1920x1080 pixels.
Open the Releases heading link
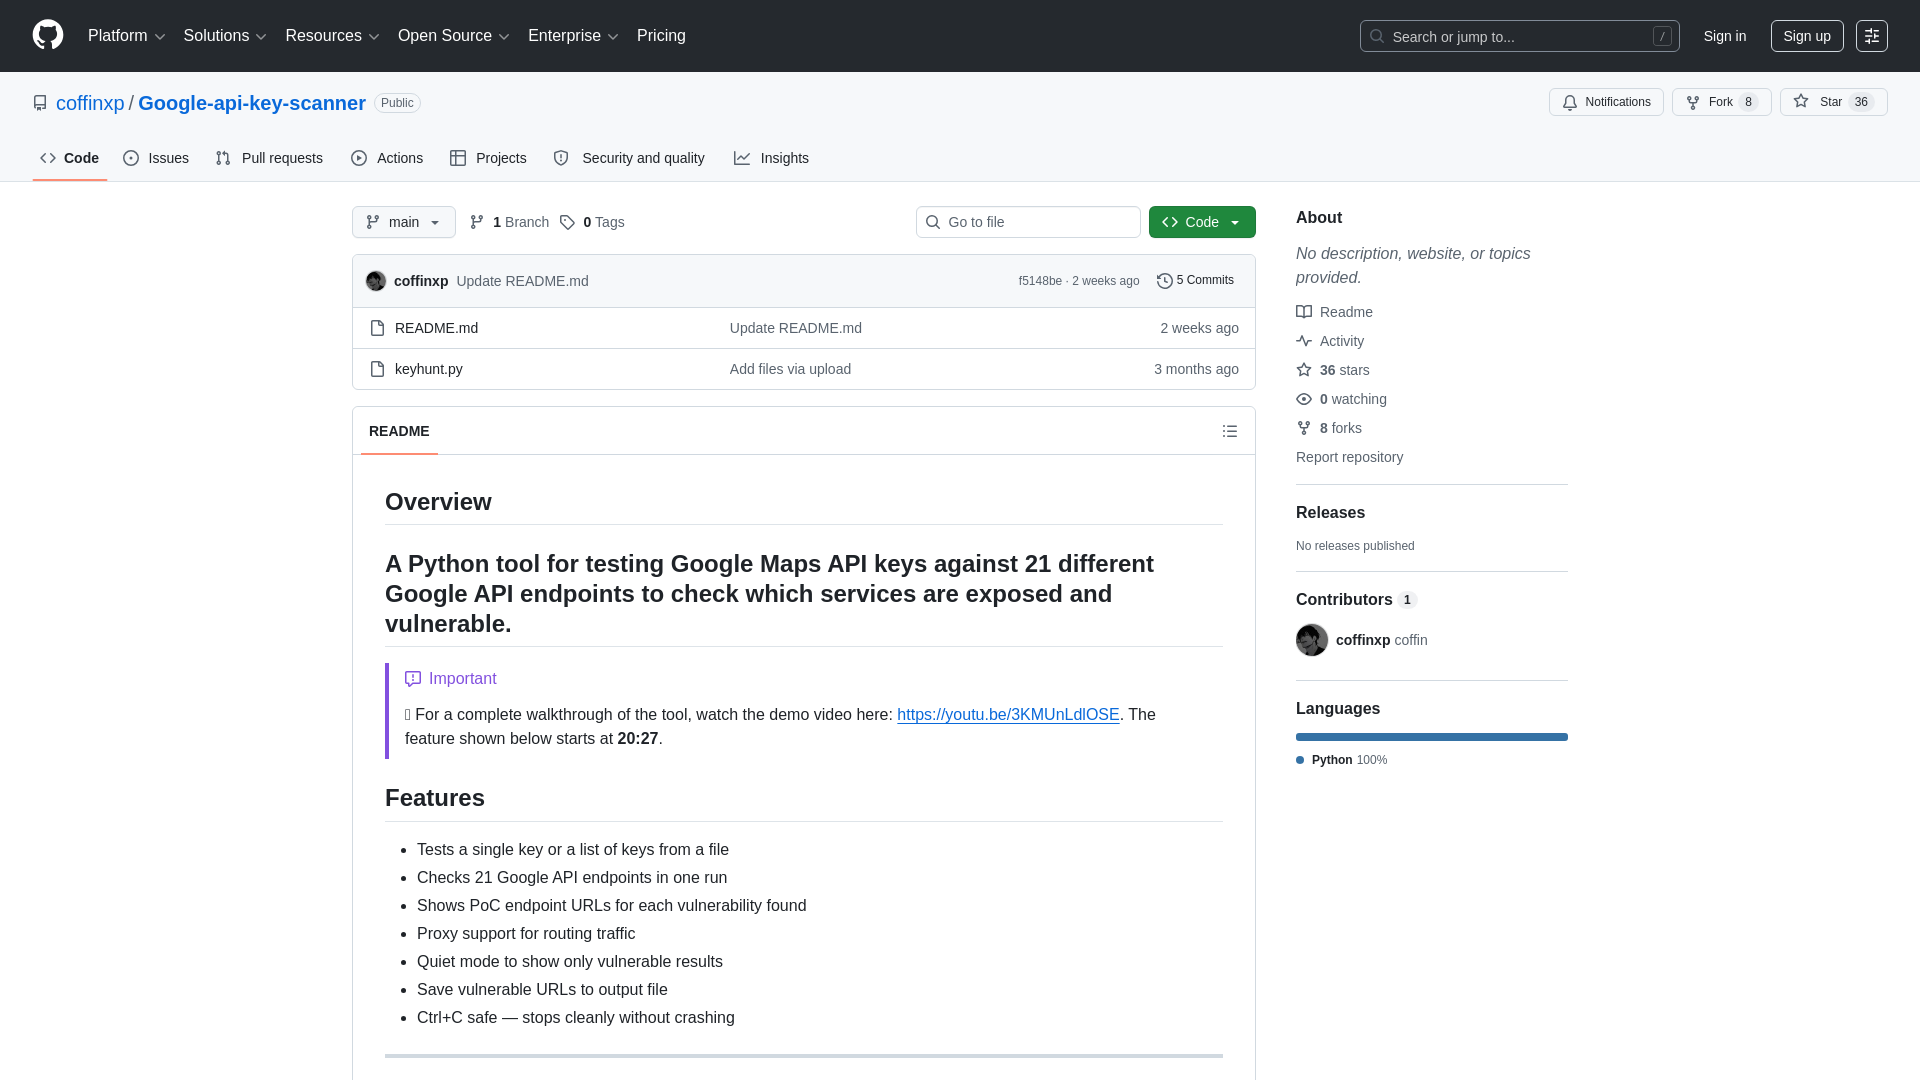pyautogui.click(x=1330, y=513)
